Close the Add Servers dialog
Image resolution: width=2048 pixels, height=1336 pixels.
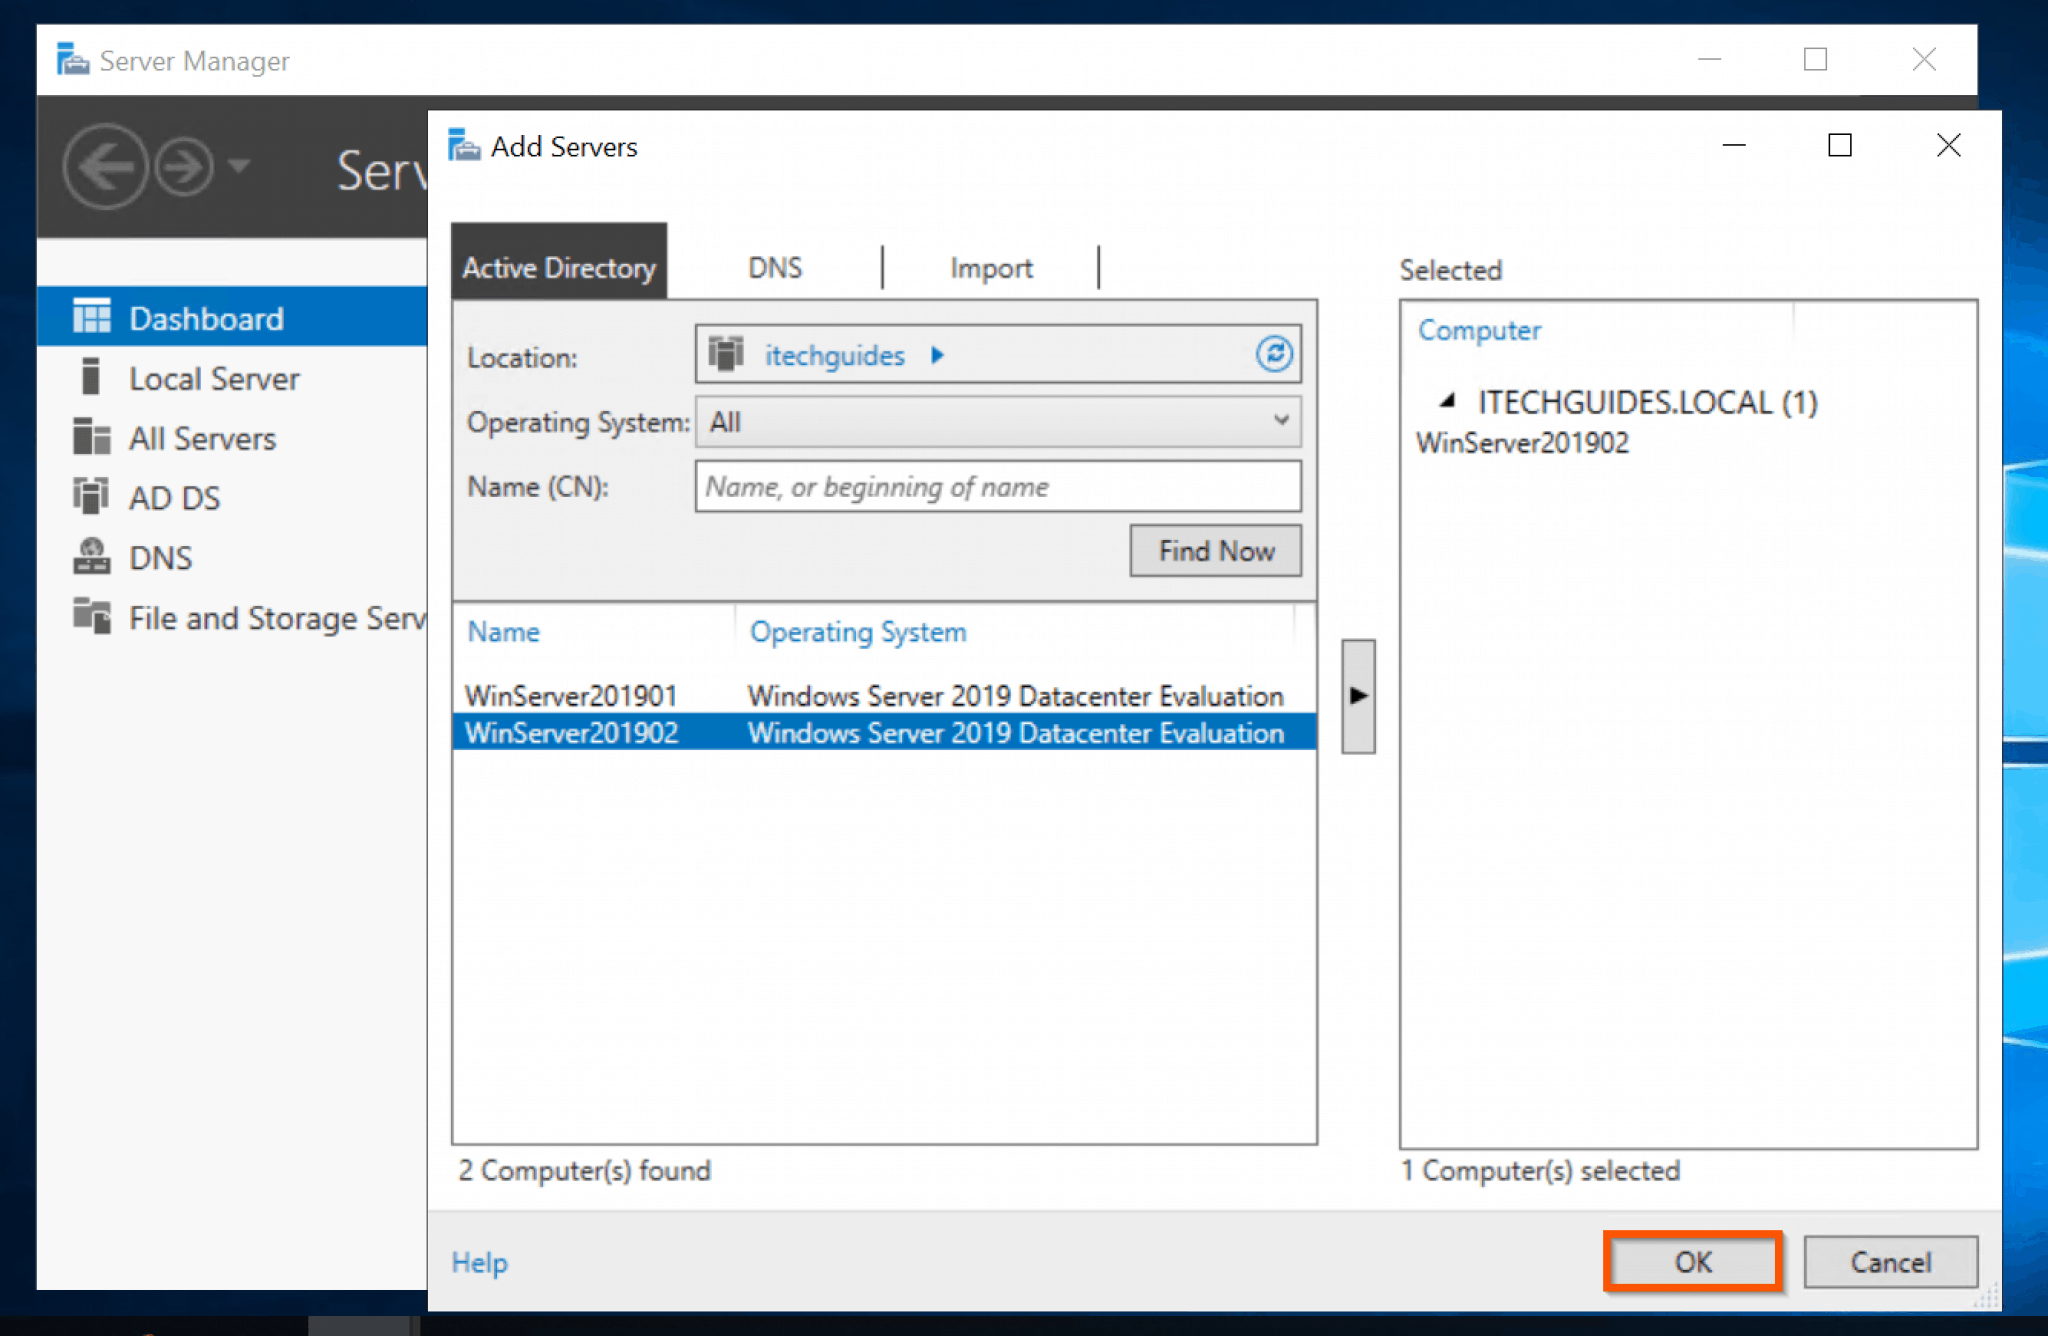(x=1947, y=146)
